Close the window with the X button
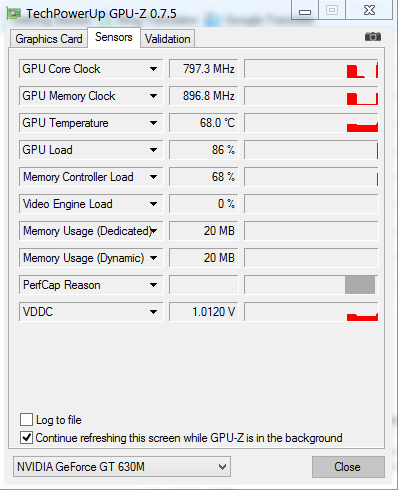 click(x=369, y=10)
